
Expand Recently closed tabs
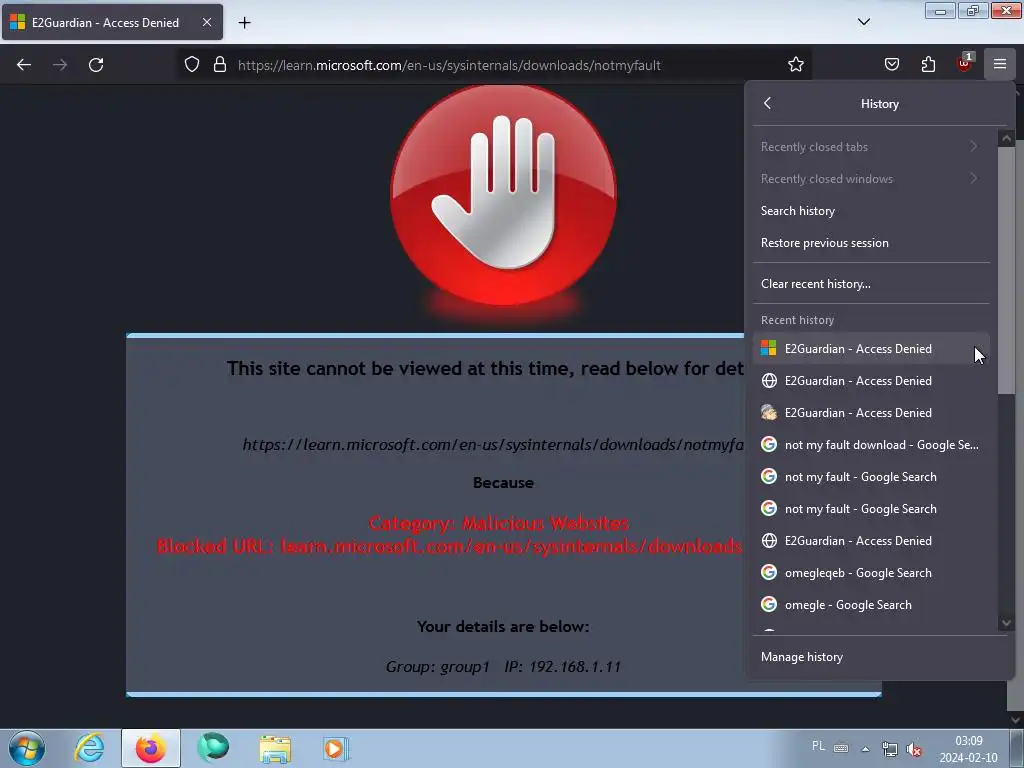(x=871, y=147)
